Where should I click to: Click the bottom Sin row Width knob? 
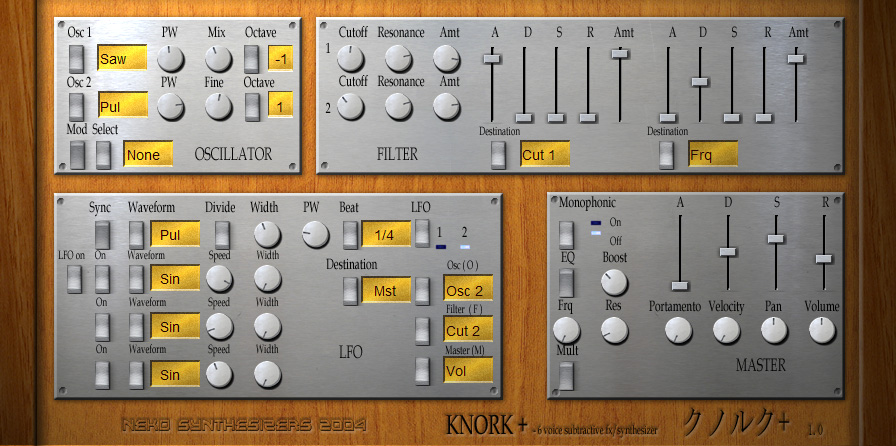(267, 375)
